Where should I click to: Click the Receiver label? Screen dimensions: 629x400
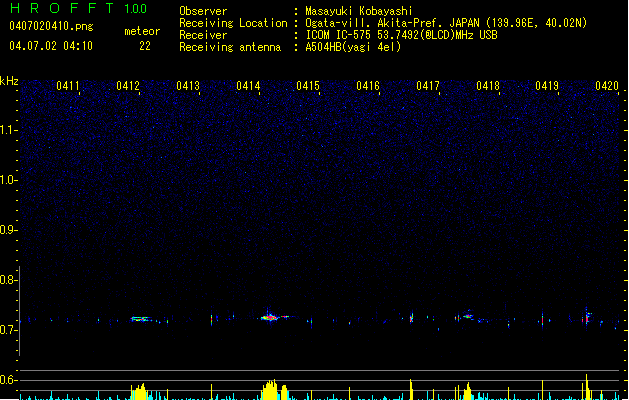[x=203, y=35]
